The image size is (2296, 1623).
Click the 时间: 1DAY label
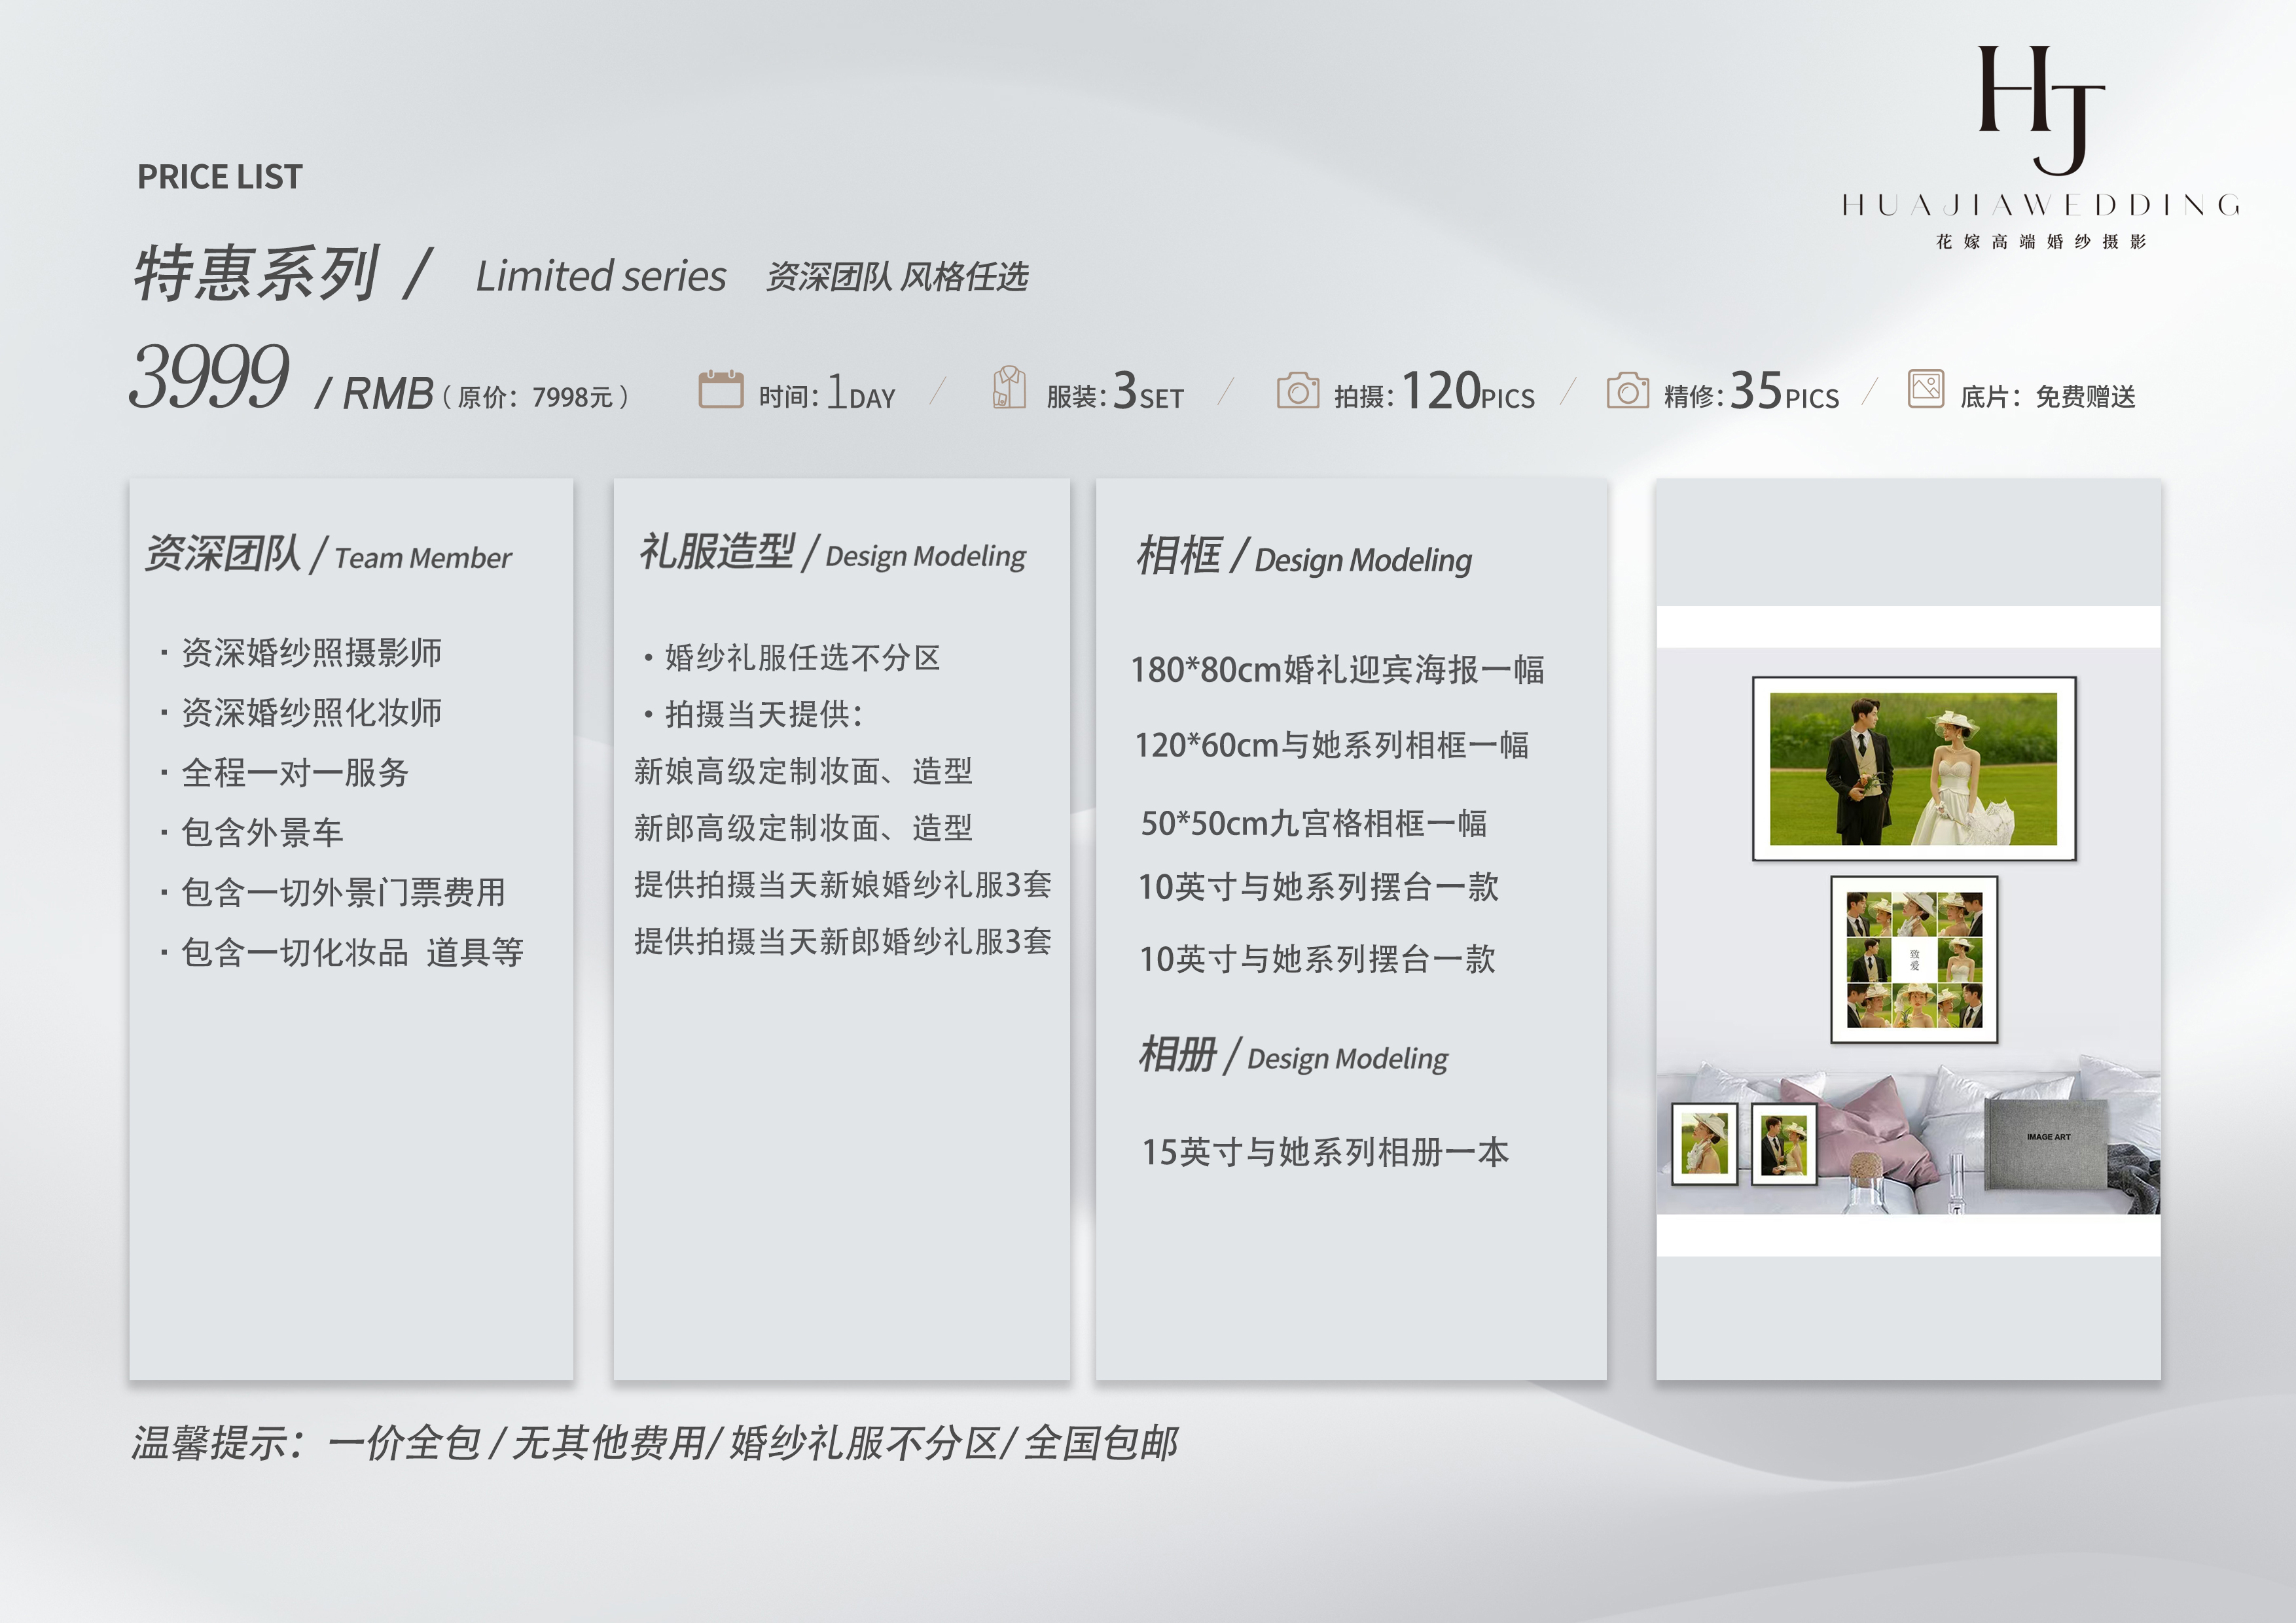[x=827, y=391]
